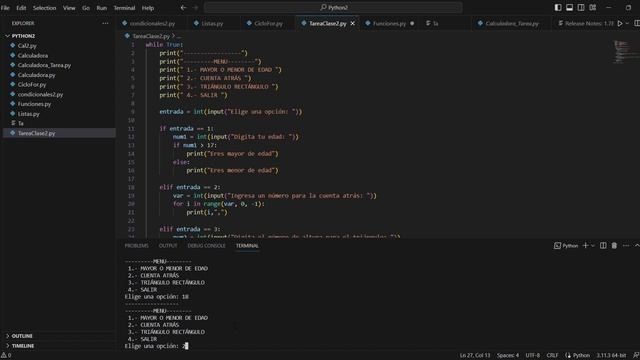The image size is (640, 360).
Task: Open the OUTPUT panel tab
Action: click(x=168, y=246)
